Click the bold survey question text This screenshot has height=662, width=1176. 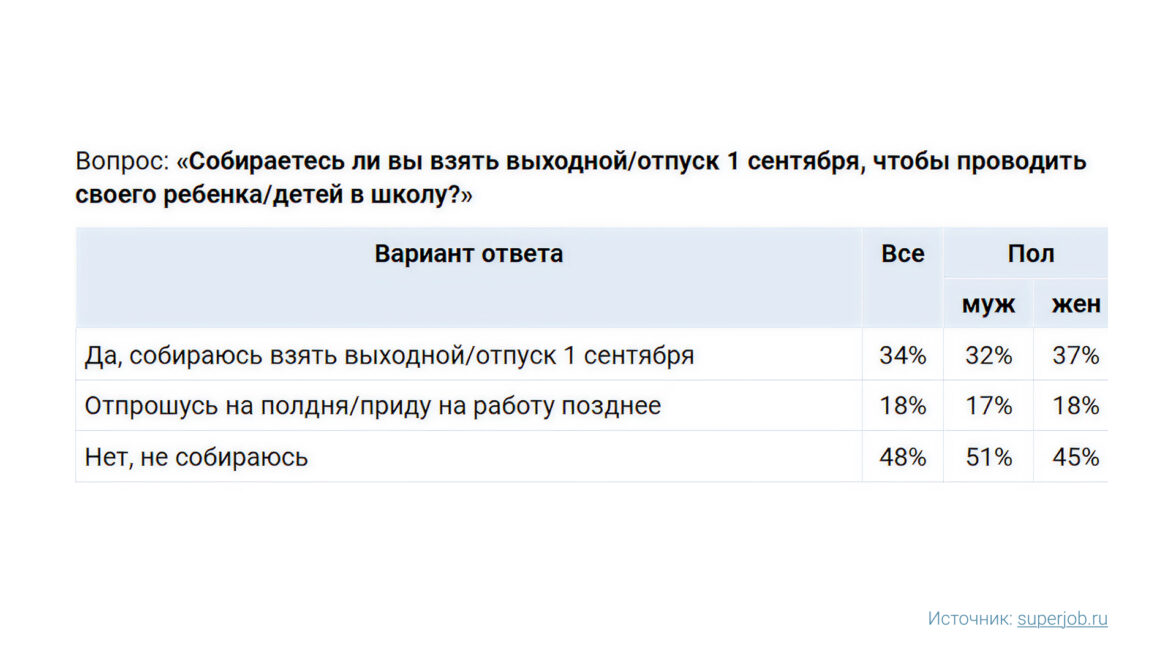pos(636,162)
